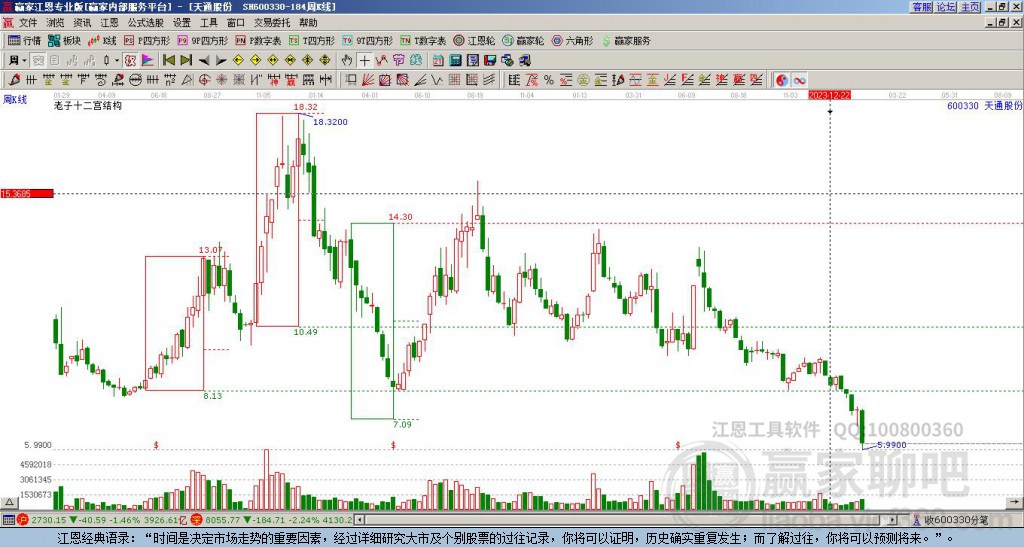The image size is (1024, 548).
Task: Open the 浏览 menu
Action: (56, 23)
